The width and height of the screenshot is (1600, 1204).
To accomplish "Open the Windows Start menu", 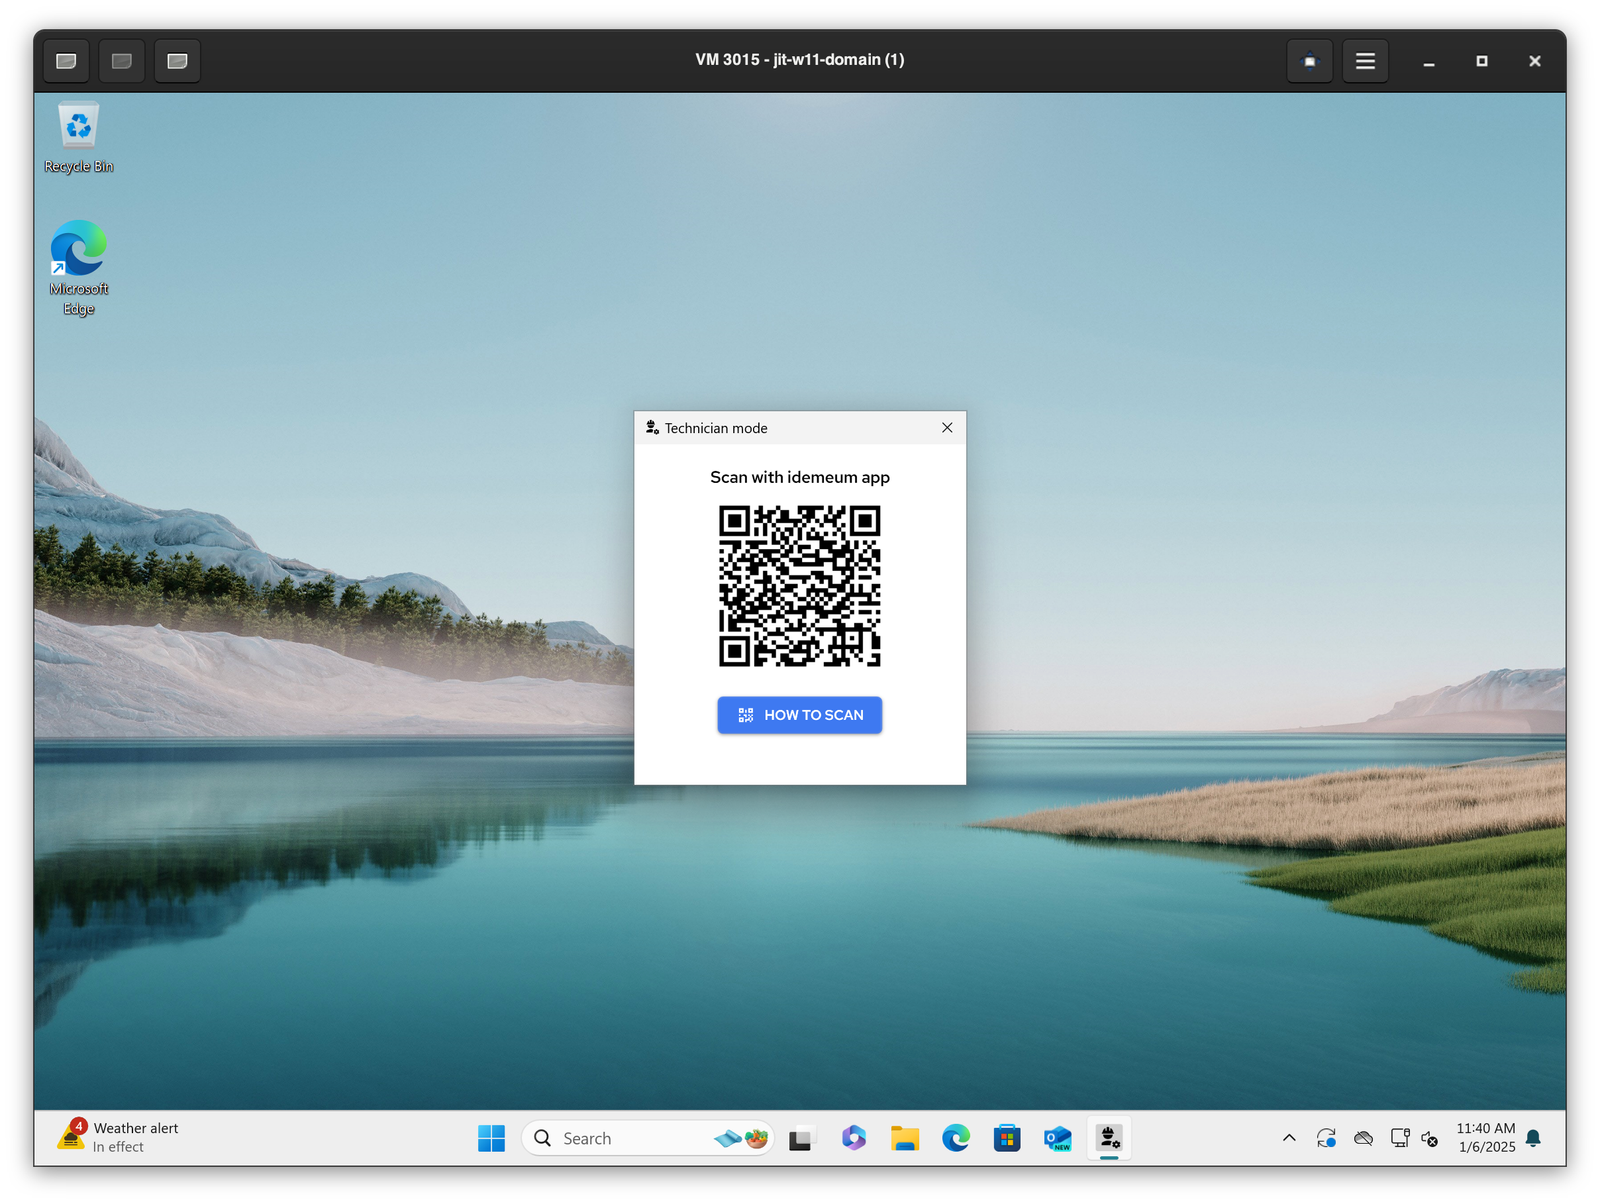I will tap(491, 1138).
